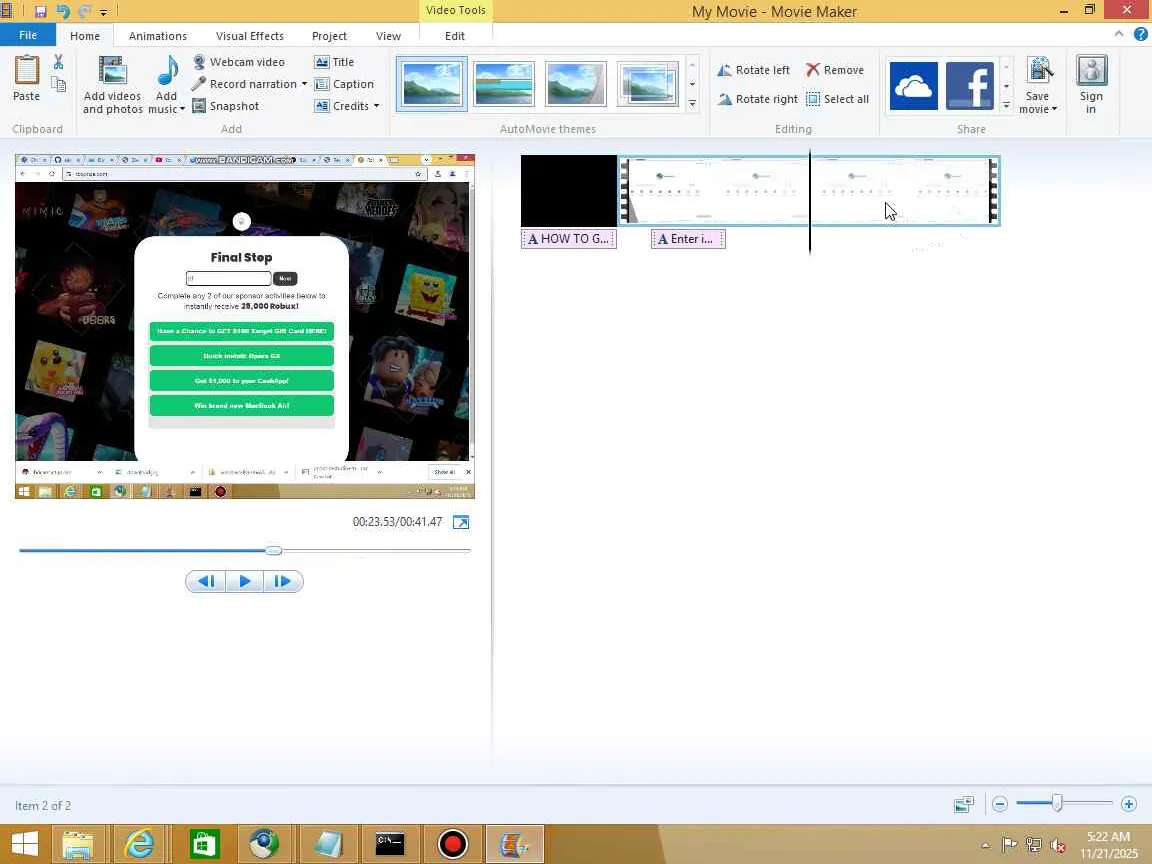Open Windows Start button
This screenshot has height=864, width=1152.
(x=24, y=843)
